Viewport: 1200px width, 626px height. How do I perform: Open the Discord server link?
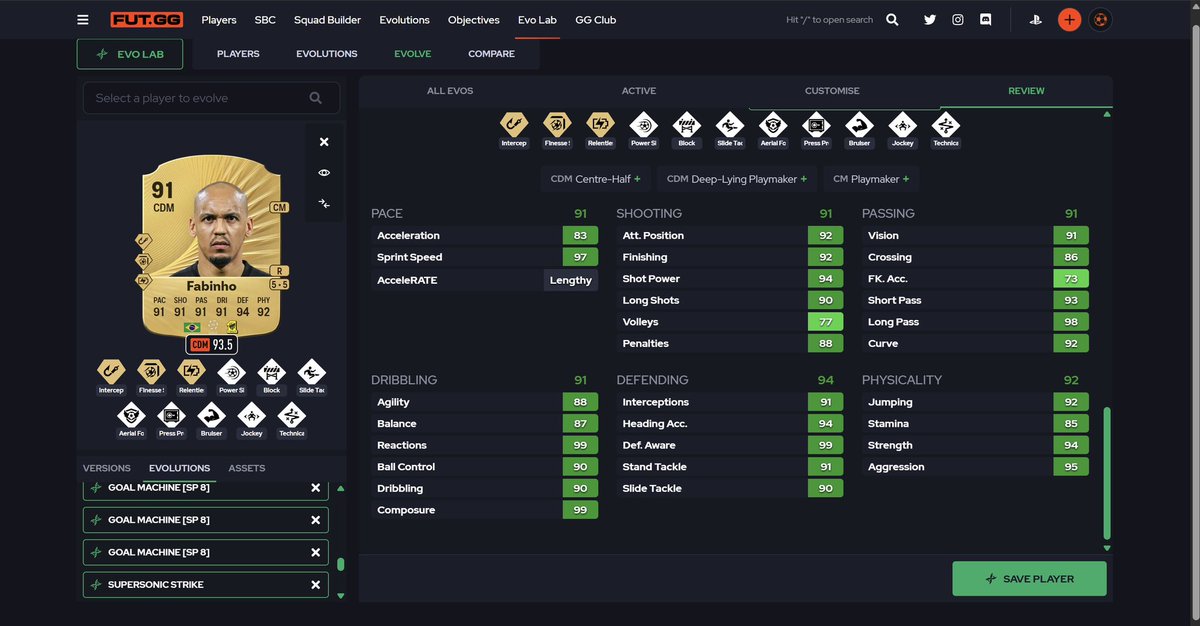point(986,19)
